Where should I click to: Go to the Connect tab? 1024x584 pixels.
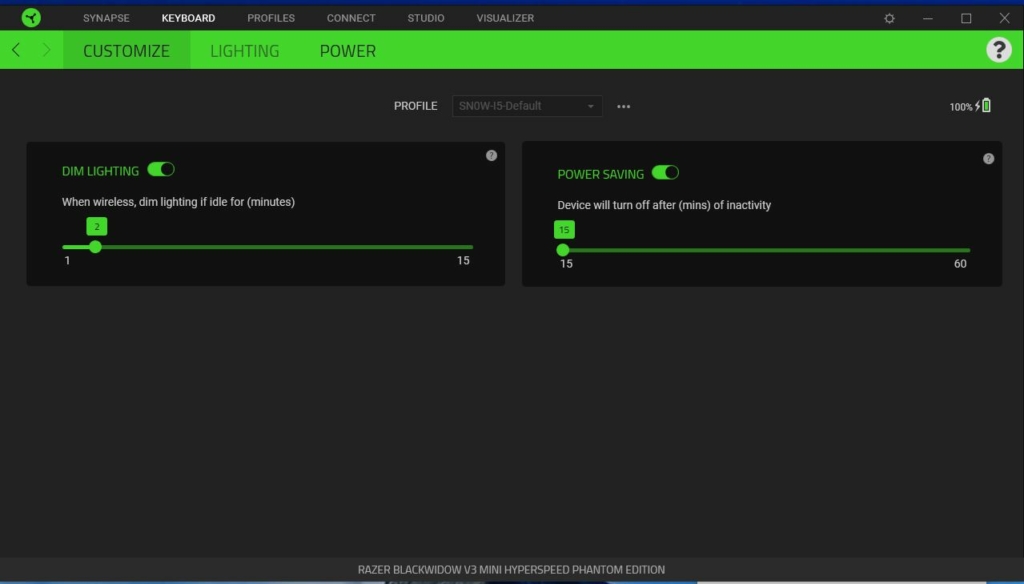351,18
